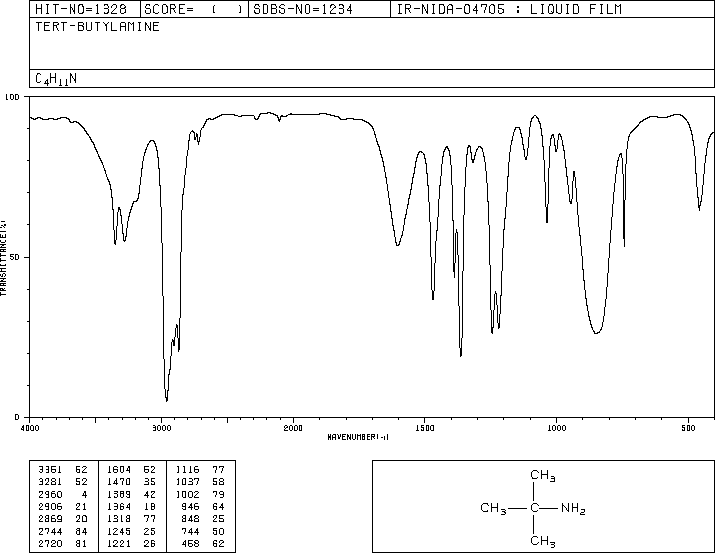Click the WAVENUMBER axis title
Image resolution: width=715 pixels, height=553 pixels.
pyautogui.click(x=358, y=437)
